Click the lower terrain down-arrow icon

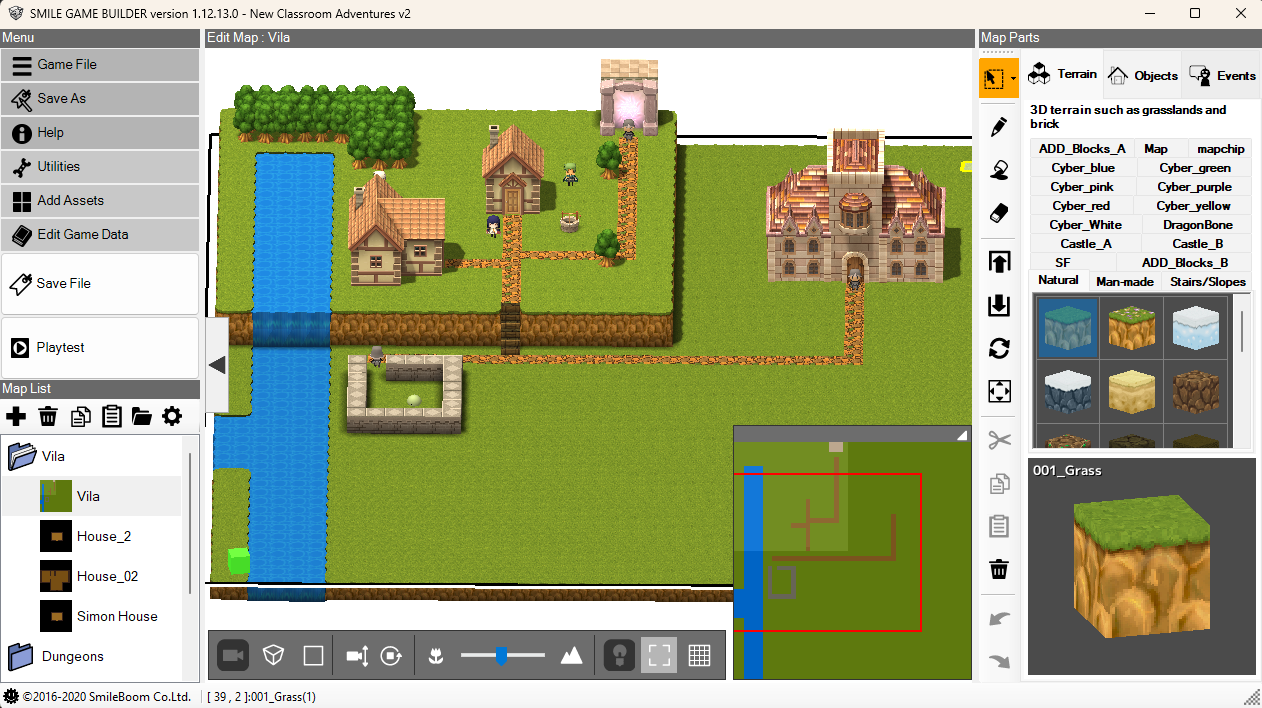[998, 305]
